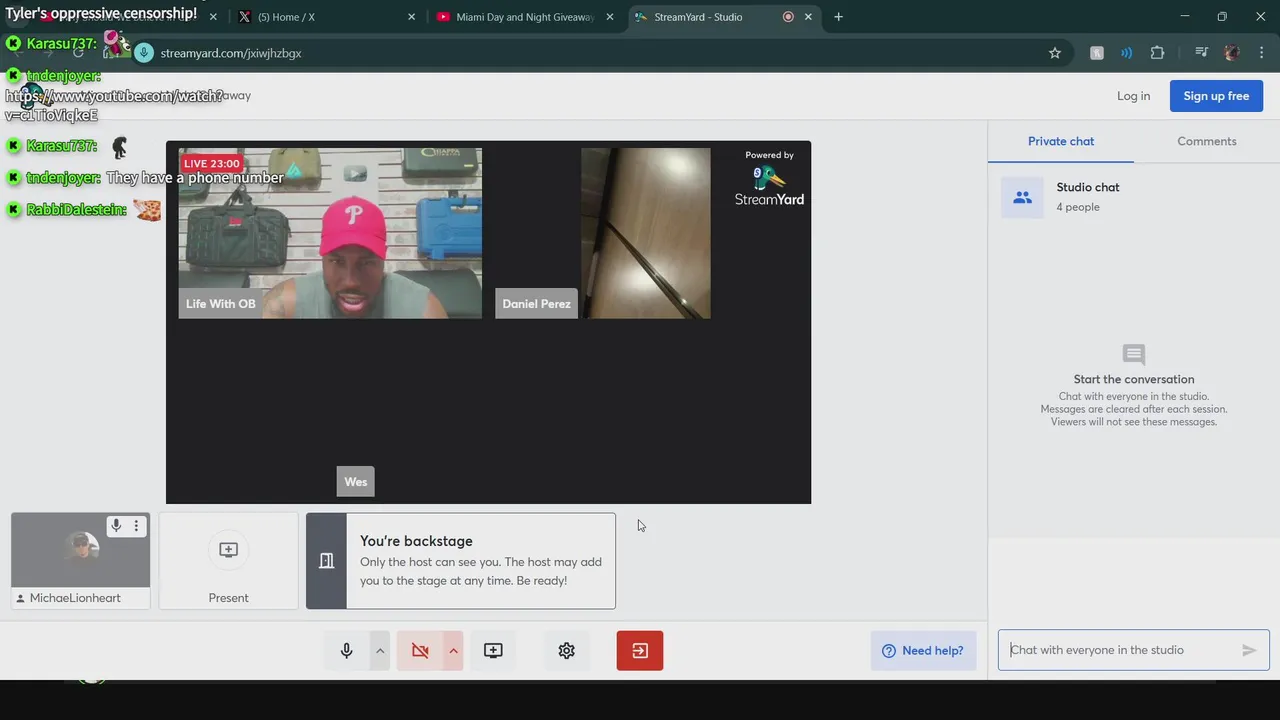This screenshot has width=1280, height=720.
Task: Click the chat bubble icon in the empty conversation
Action: click(x=1133, y=355)
